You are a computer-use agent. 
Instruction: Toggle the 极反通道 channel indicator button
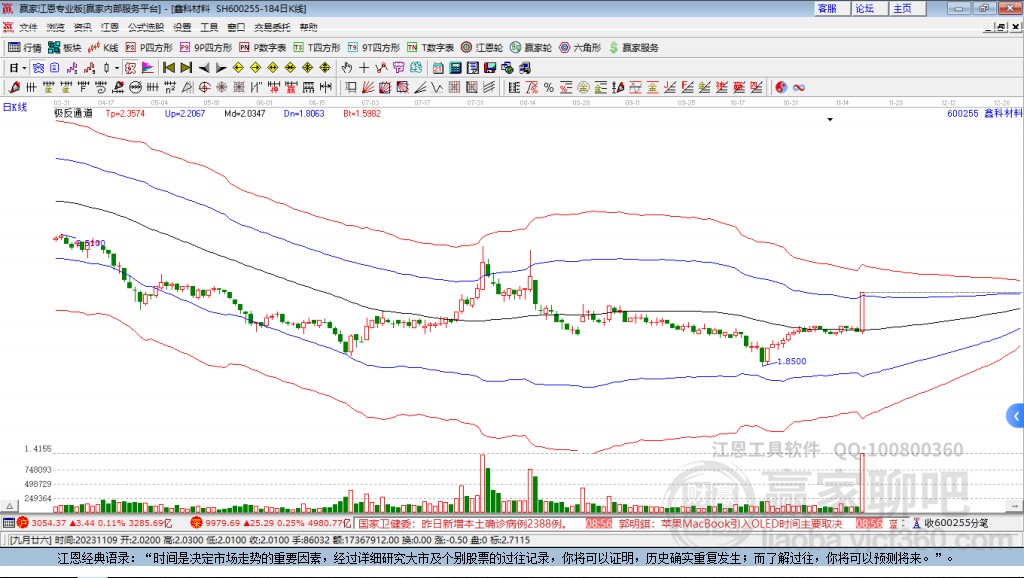point(131,68)
